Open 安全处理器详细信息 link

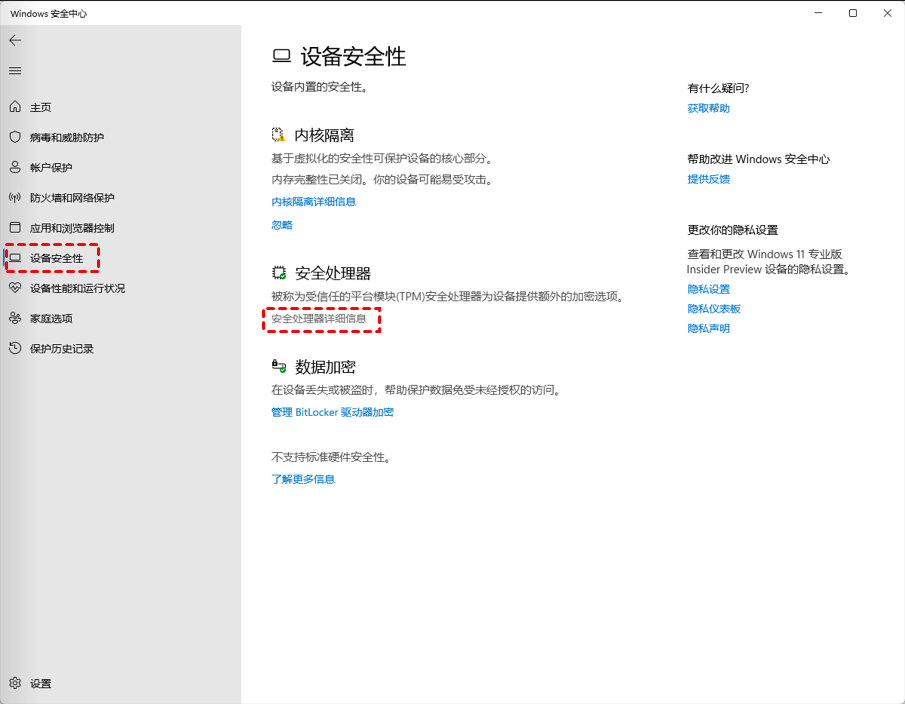(319, 318)
